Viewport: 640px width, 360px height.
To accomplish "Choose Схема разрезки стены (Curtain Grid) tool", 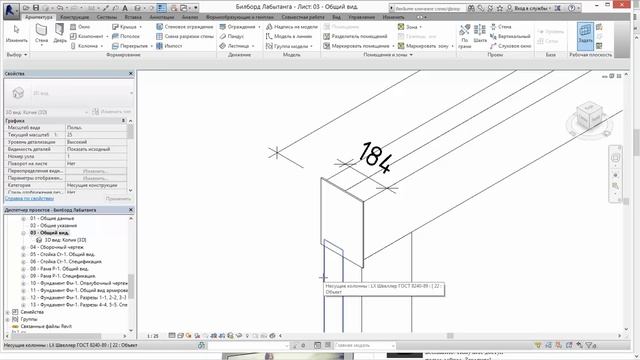I will 185,36.
